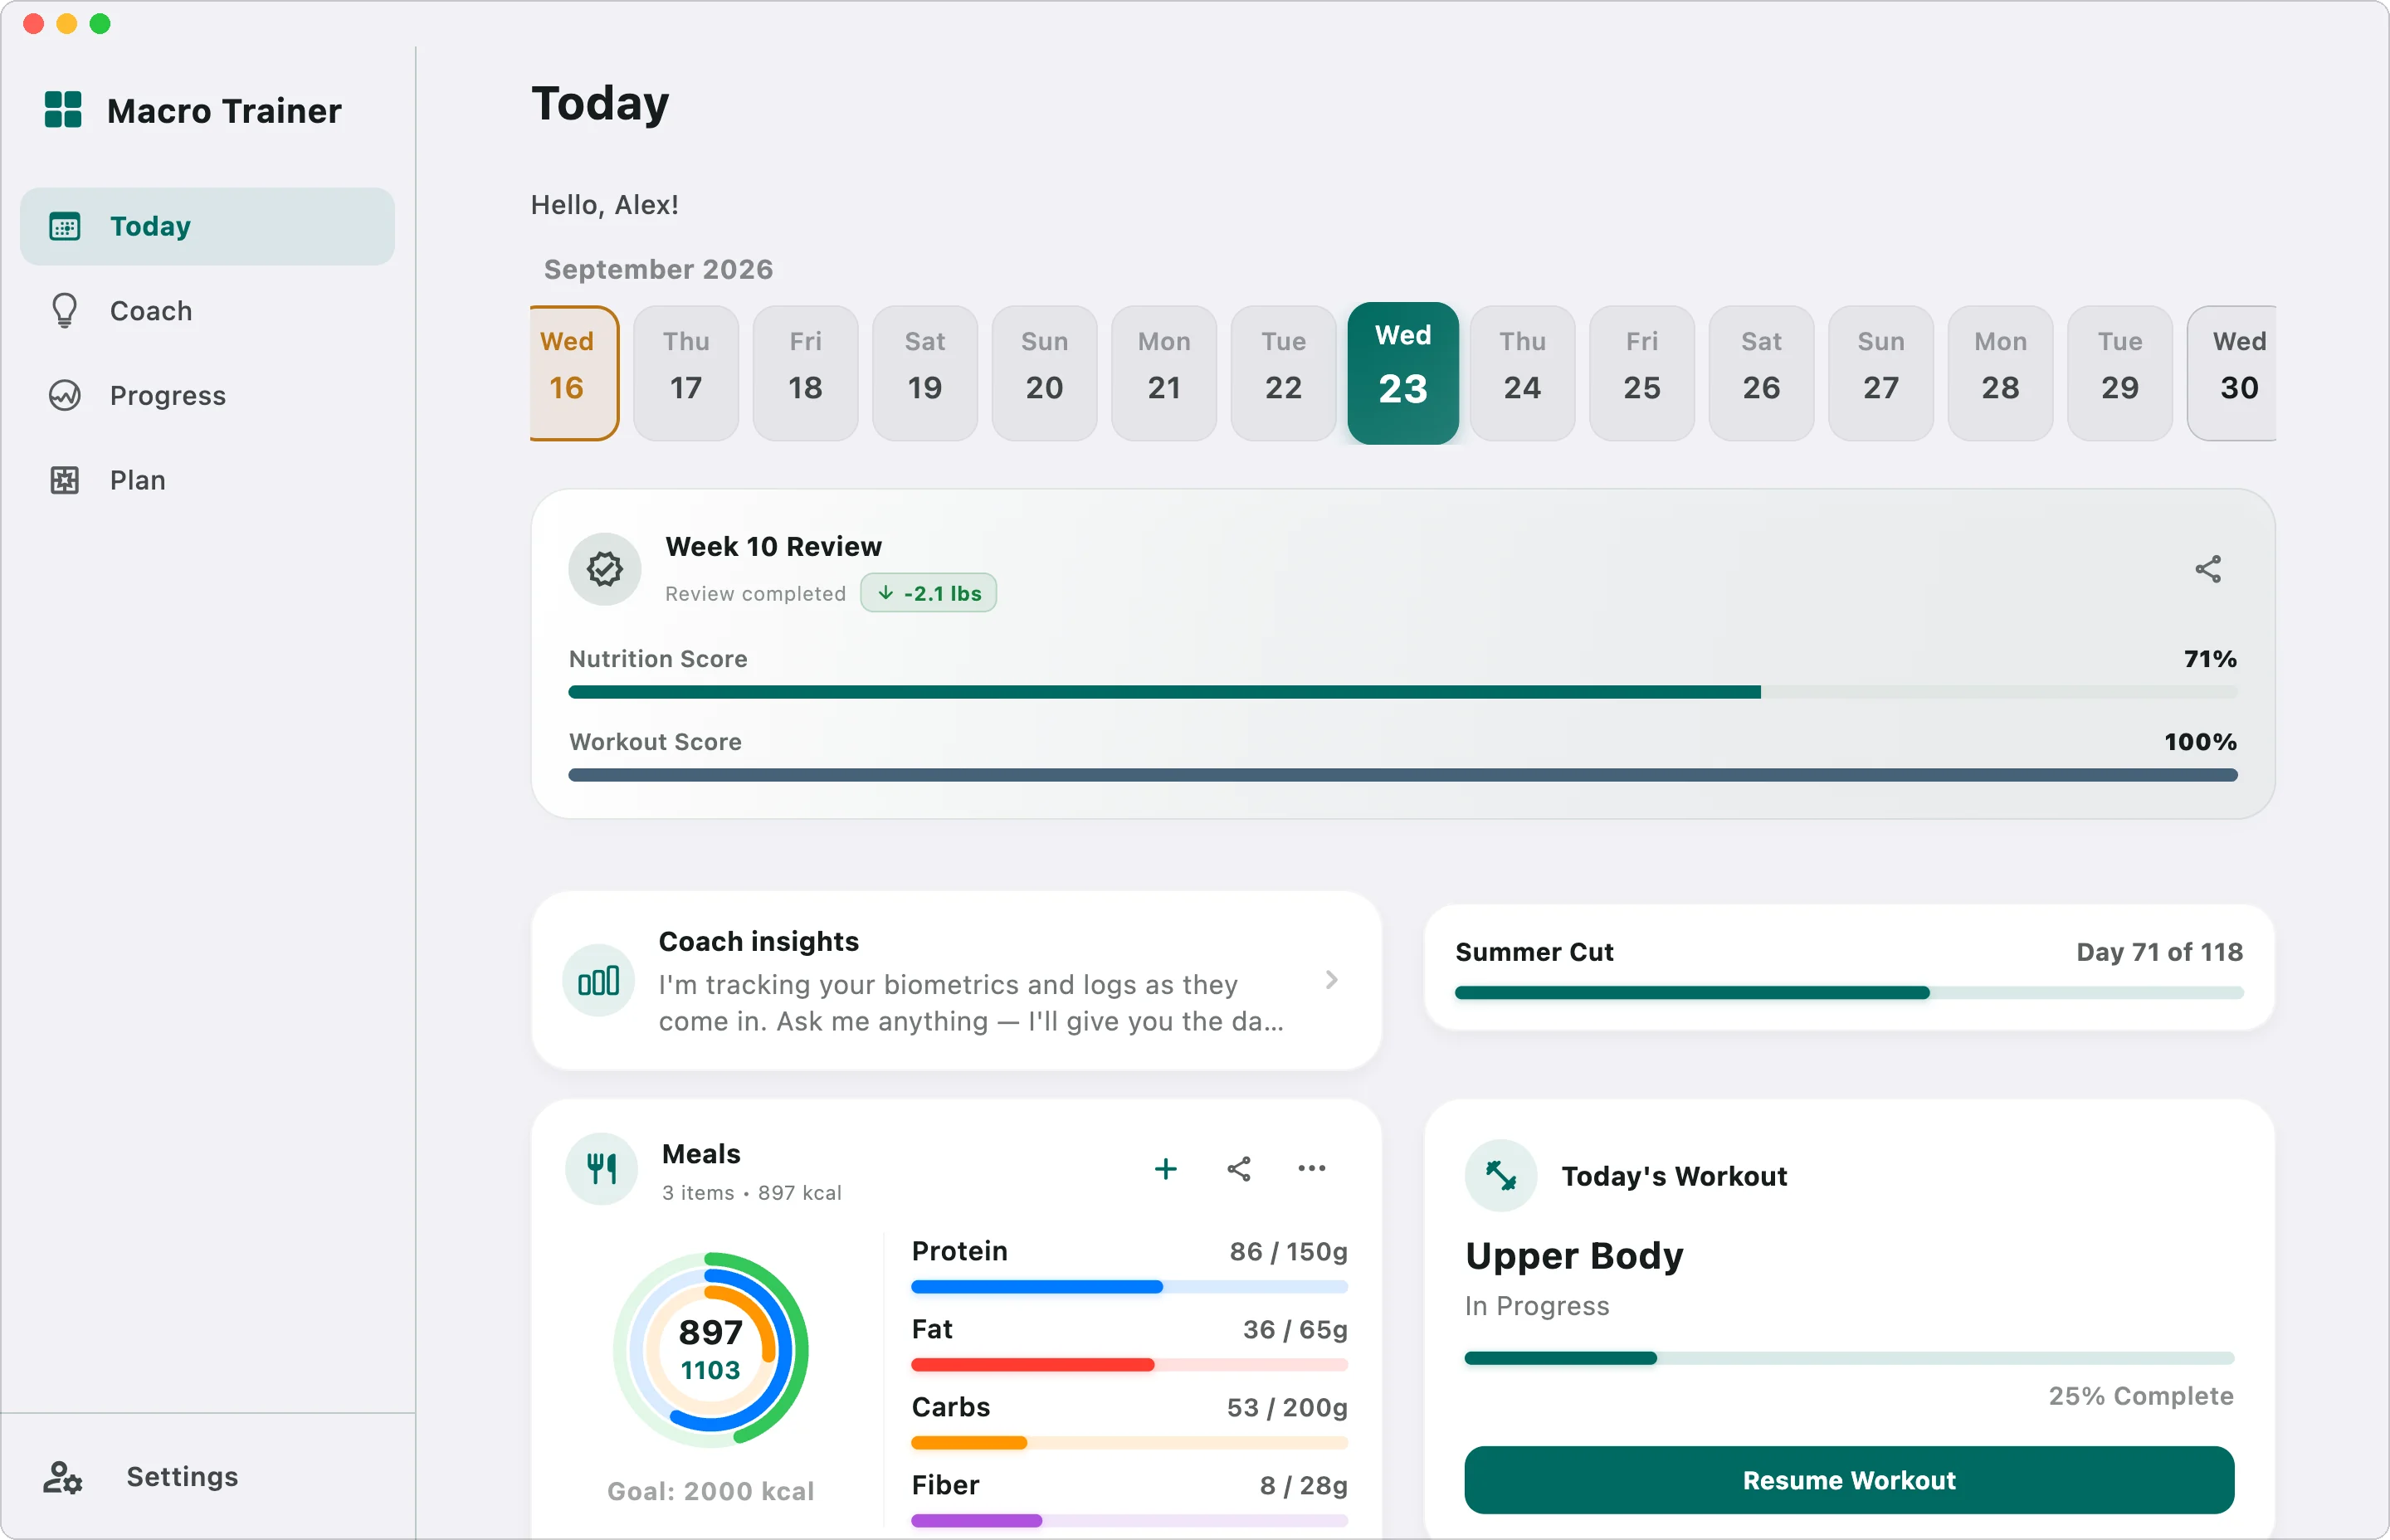Select Sat 26 in the date strip
Screen dimensions: 2390x1540
tap(1762, 373)
